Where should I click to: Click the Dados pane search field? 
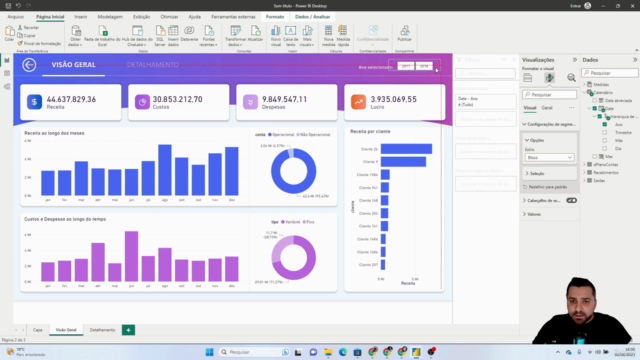[x=610, y=73]
